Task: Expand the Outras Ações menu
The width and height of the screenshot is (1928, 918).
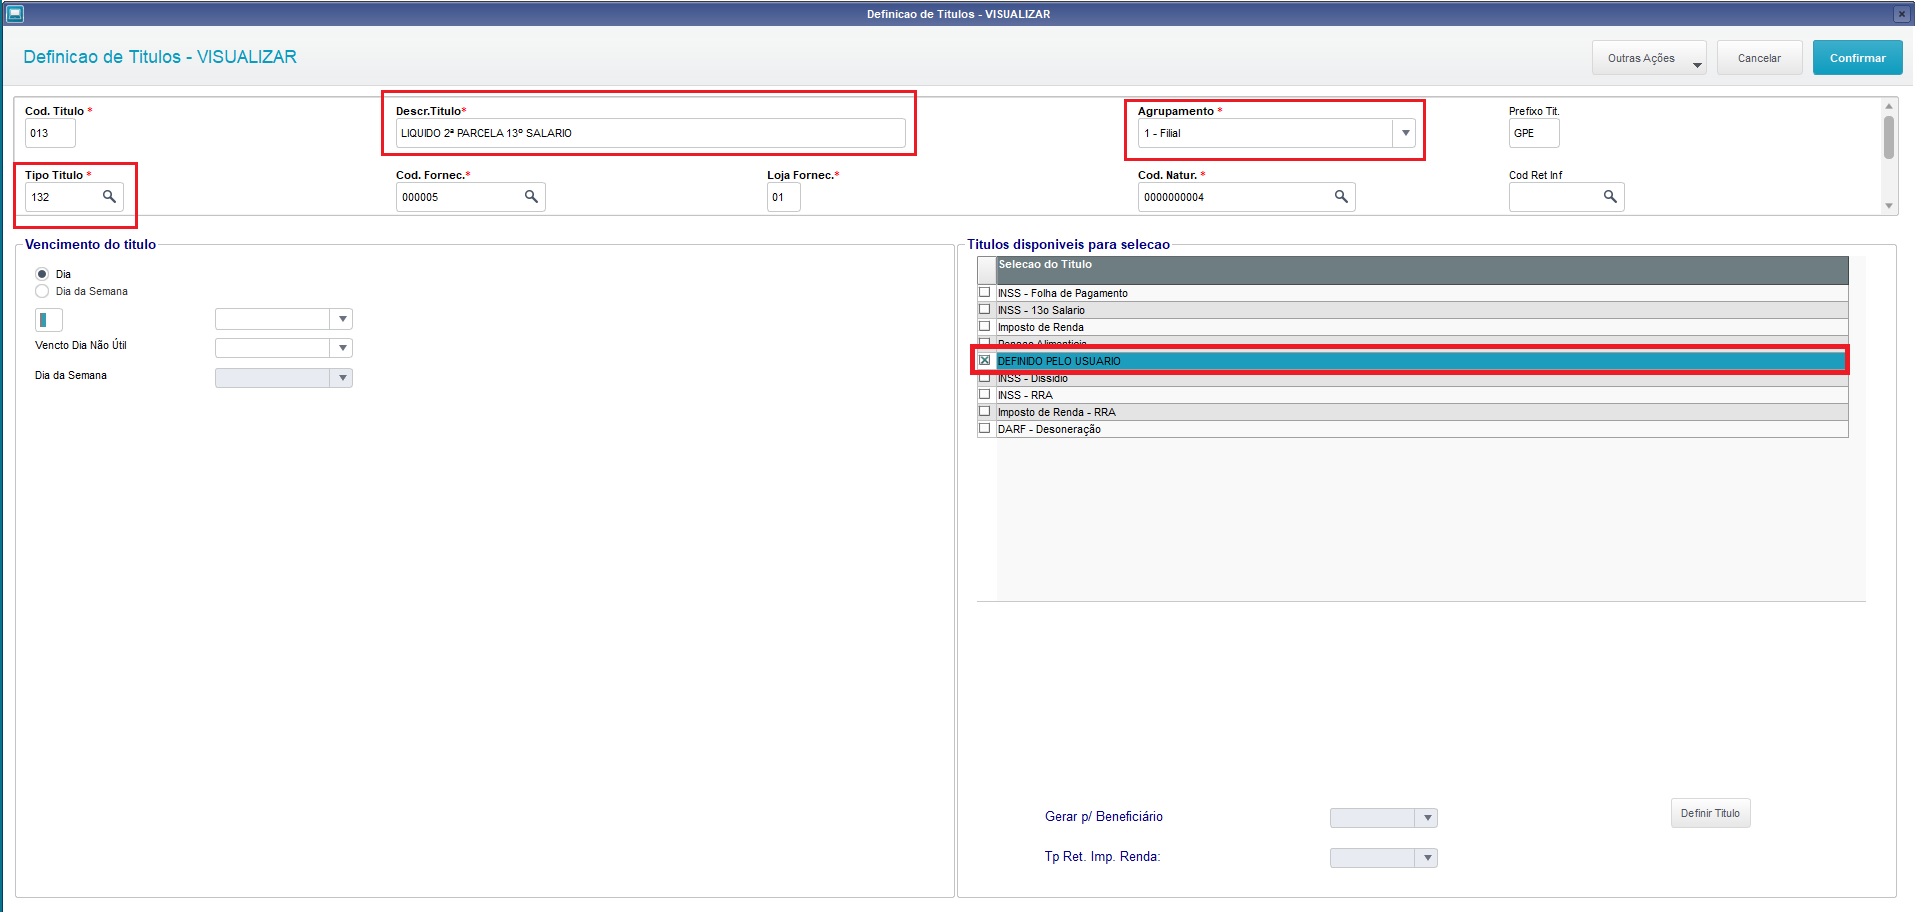Action: [1649, 58]
